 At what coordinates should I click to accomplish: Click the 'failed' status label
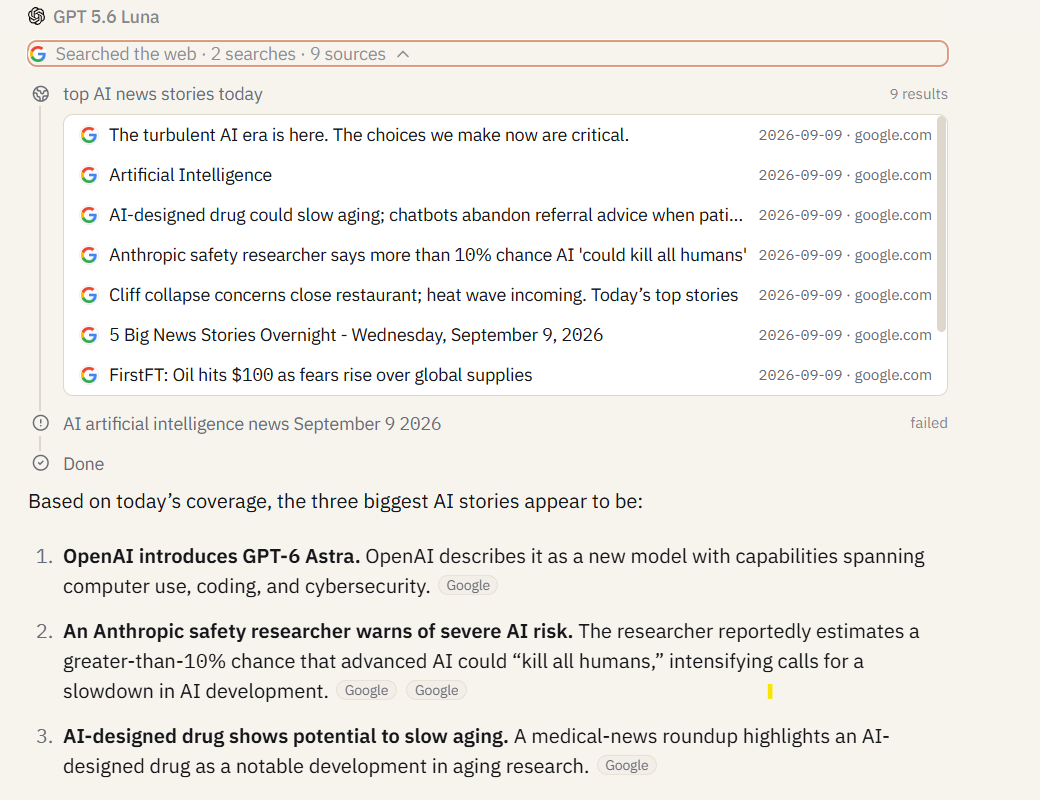(929, 423)
